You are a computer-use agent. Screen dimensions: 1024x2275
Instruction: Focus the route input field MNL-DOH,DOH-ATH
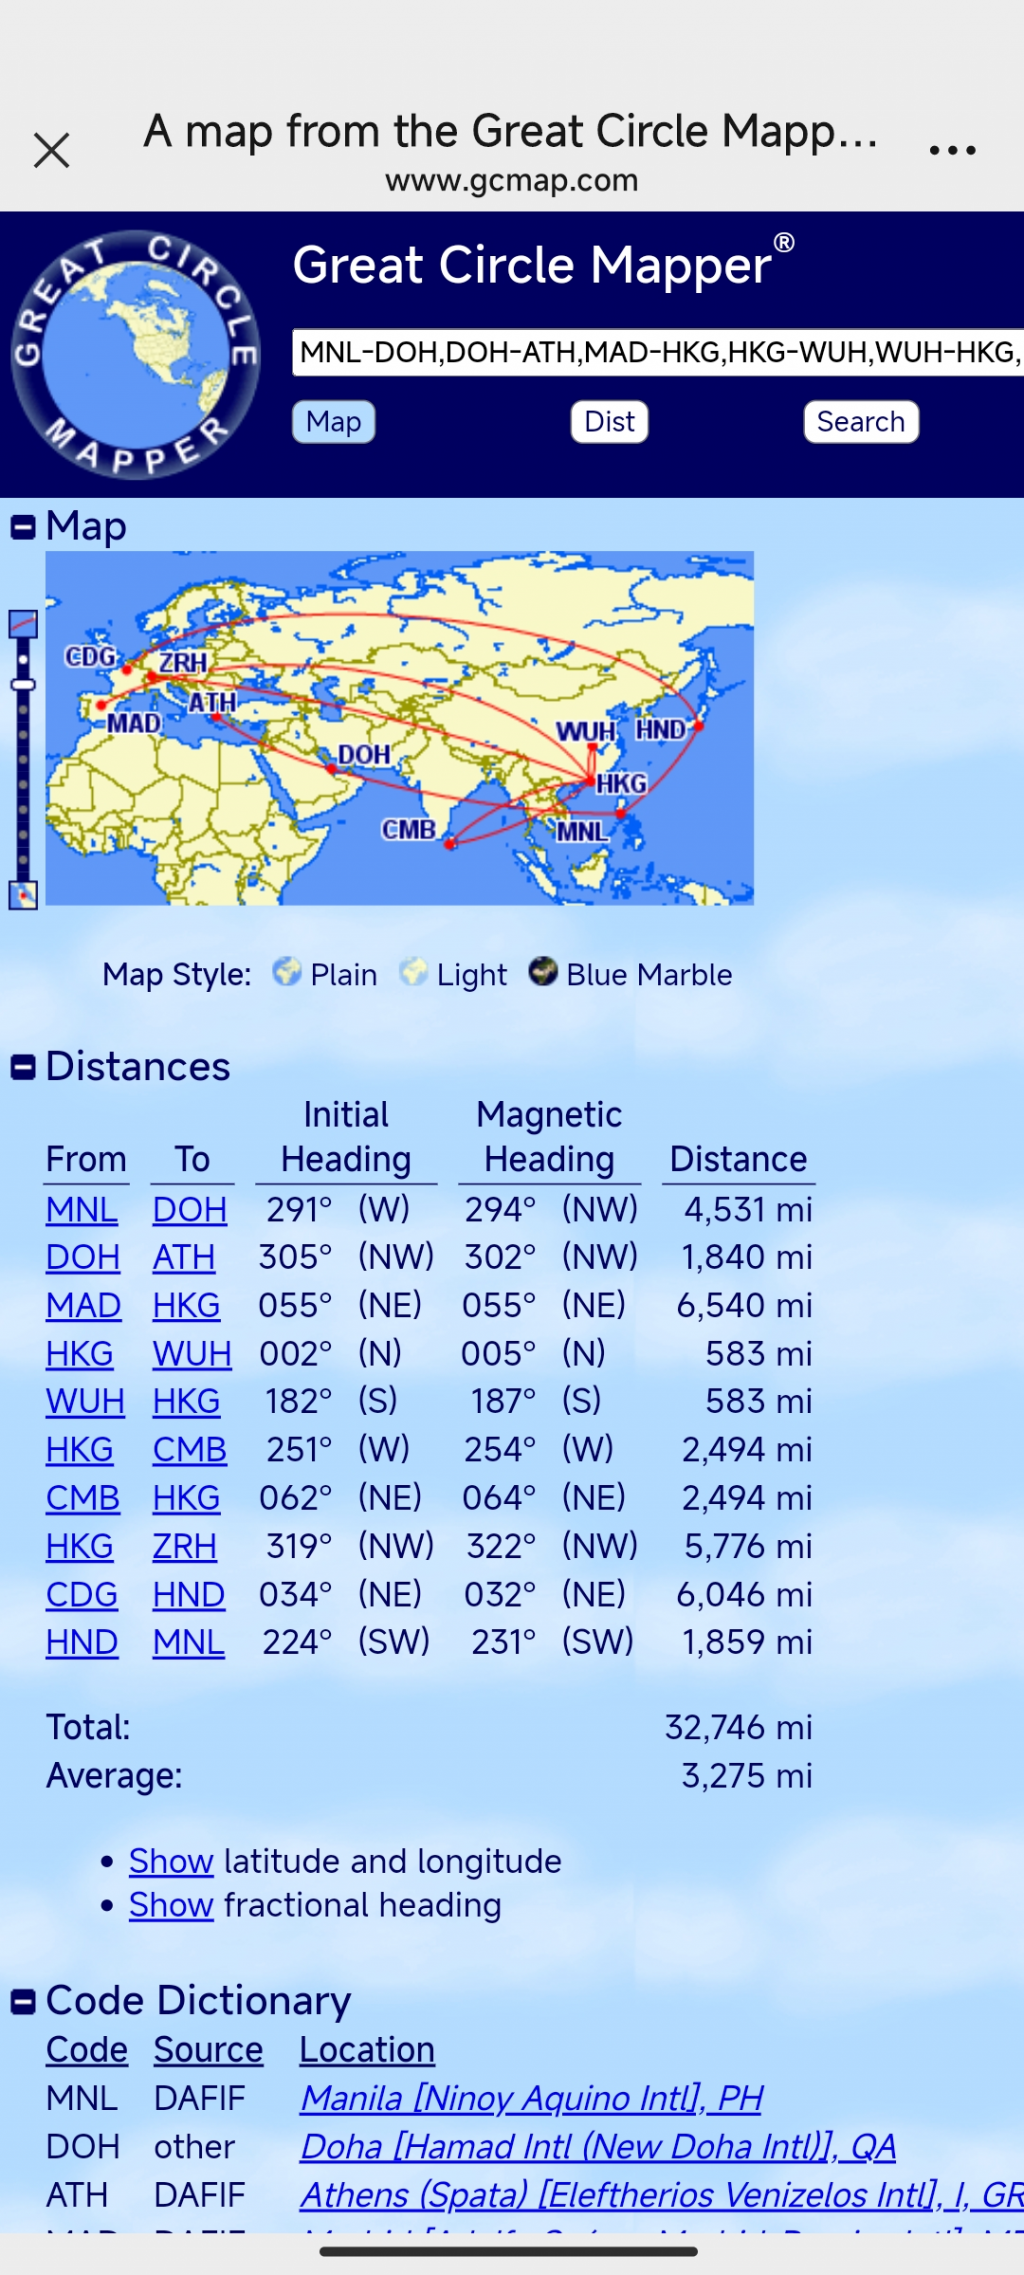(x=658, y=352)
